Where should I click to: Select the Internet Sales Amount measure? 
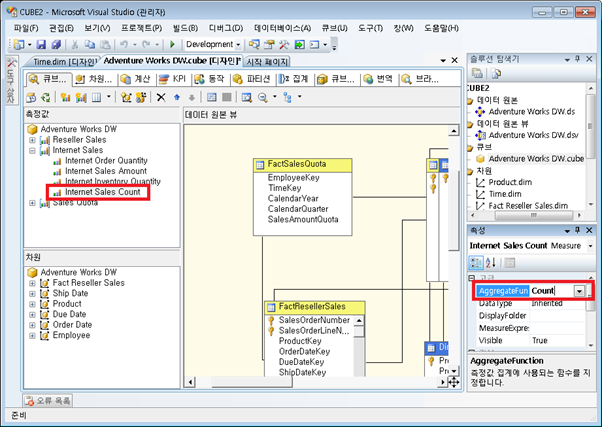106,171
